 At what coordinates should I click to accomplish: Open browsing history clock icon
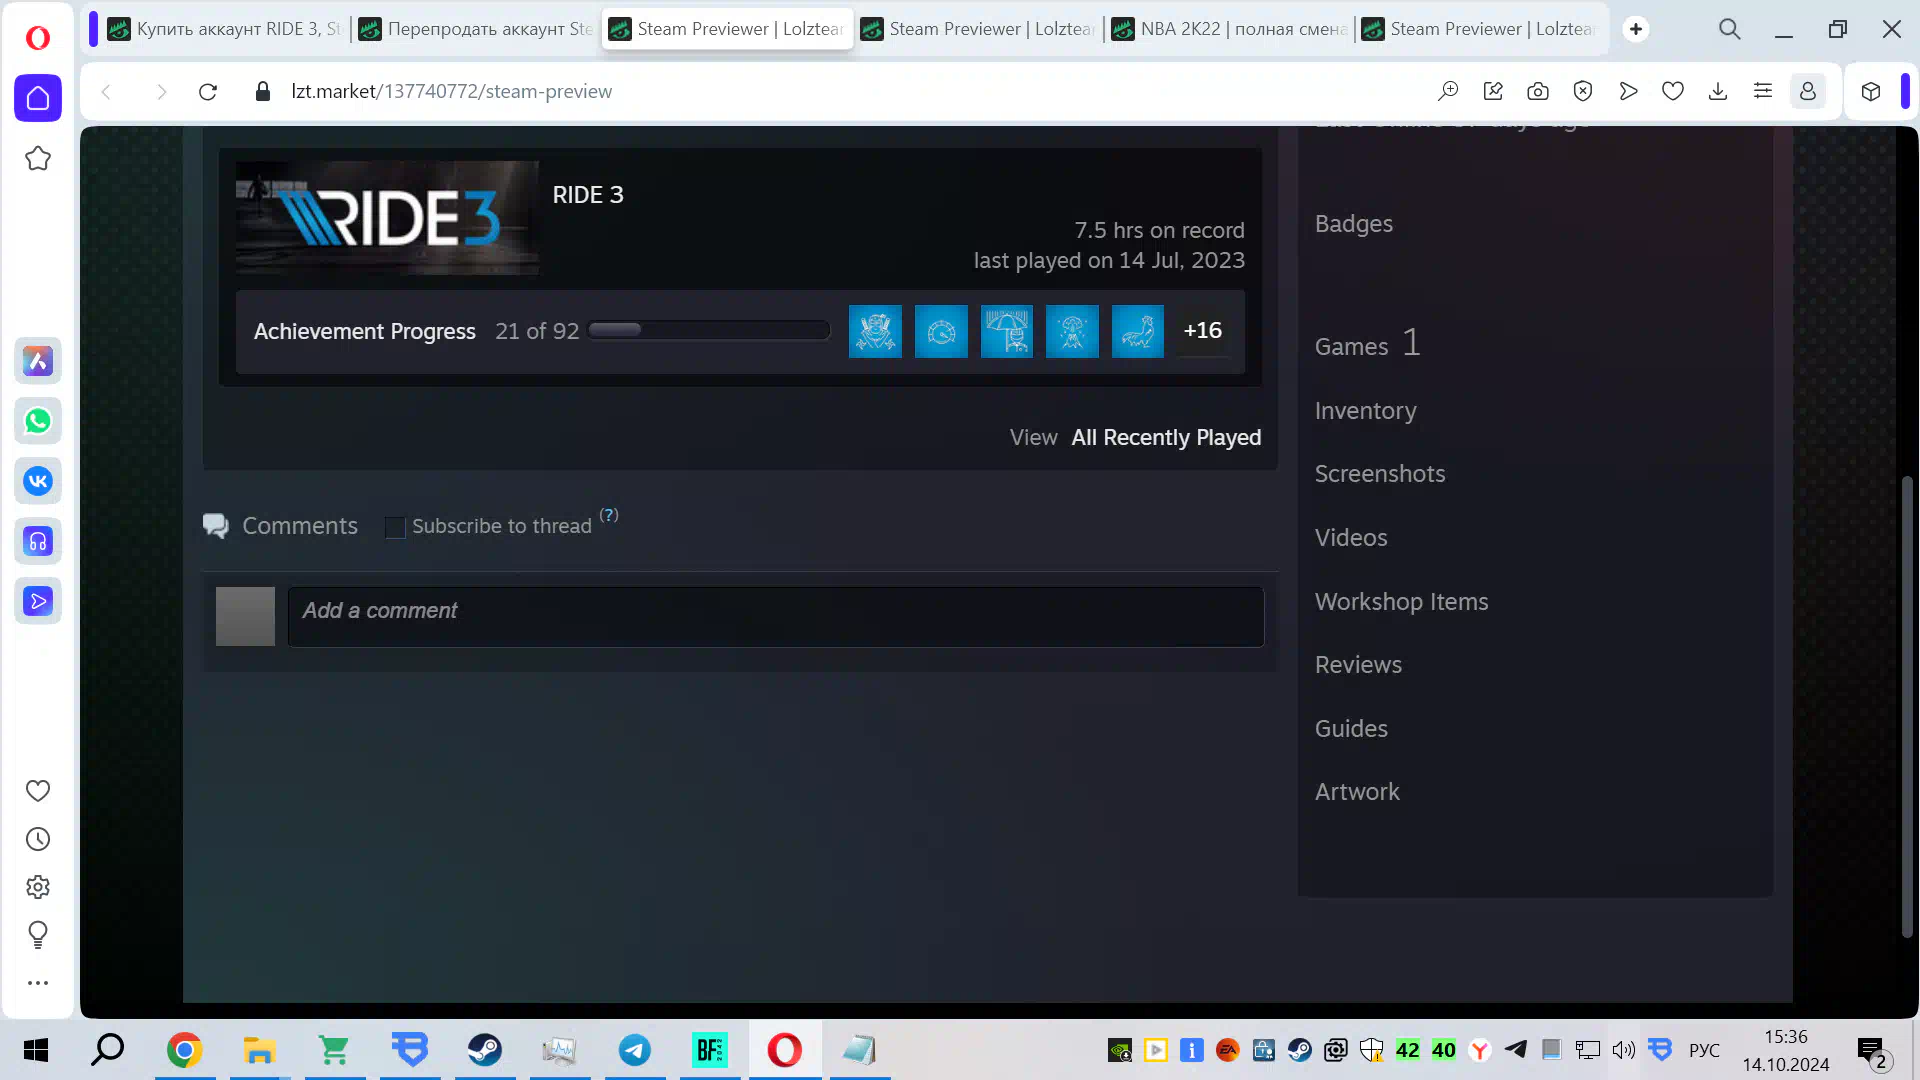point(38,839)
